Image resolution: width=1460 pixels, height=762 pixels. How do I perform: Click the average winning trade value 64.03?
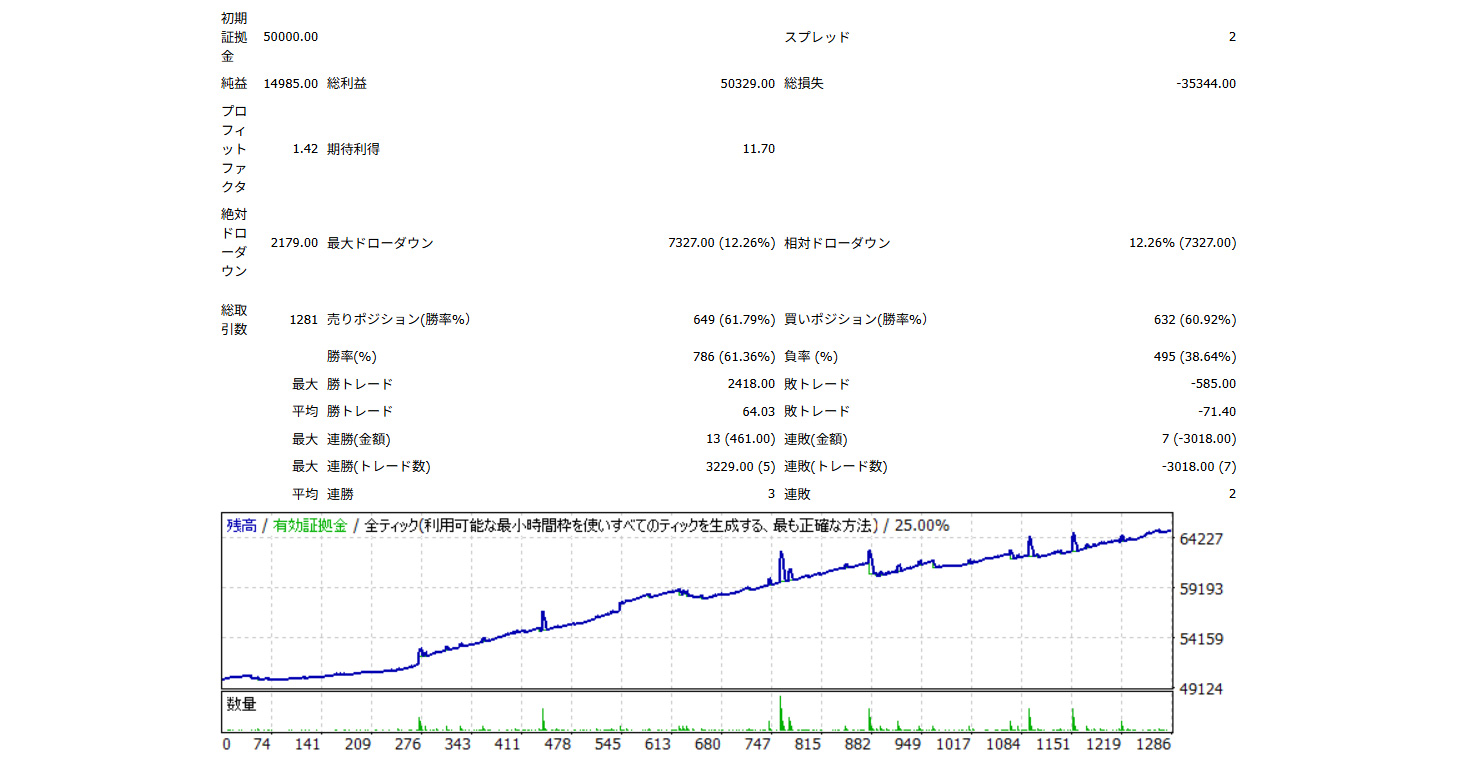click(x=759, y=412)
